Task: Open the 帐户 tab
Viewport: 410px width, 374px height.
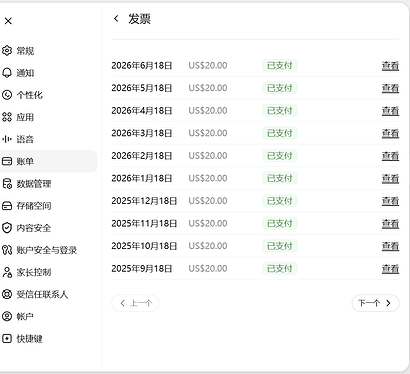Action: 49,316
